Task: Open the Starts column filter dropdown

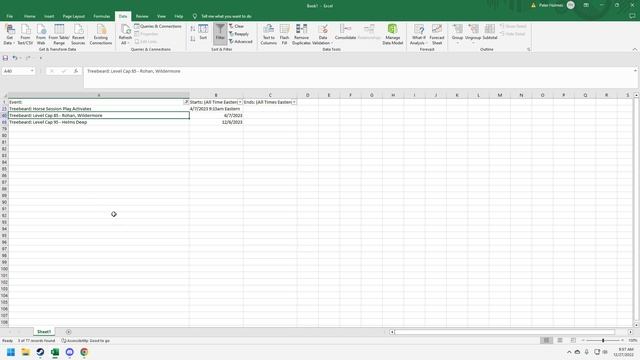Action: pyautogui.click(x=240, y=102)
